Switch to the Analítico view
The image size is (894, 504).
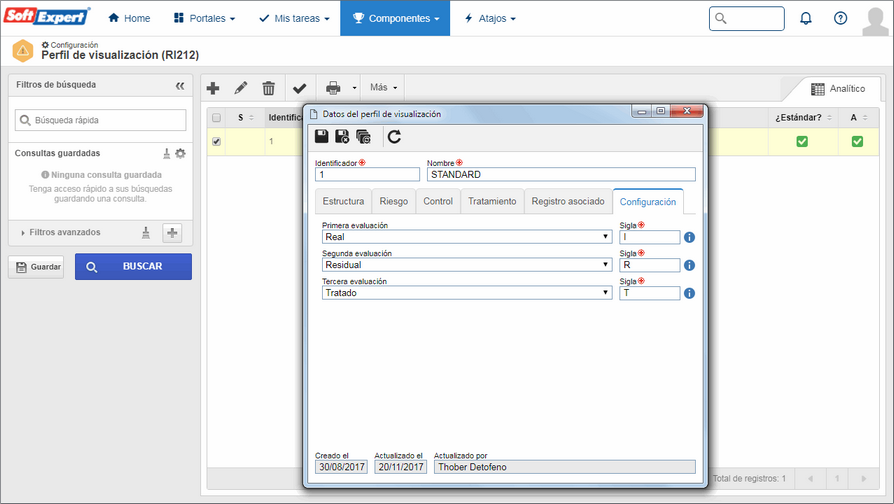pyautogui.click(x=838, y=89)
